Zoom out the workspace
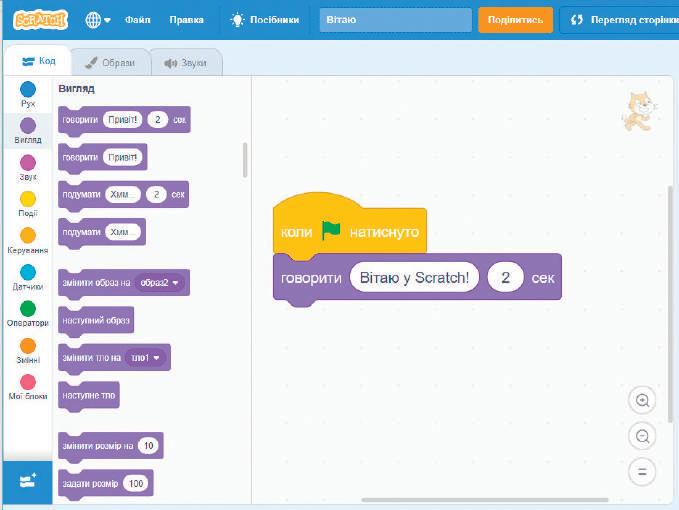The width and height of the screenshot is (679, 510). [642, 436]
